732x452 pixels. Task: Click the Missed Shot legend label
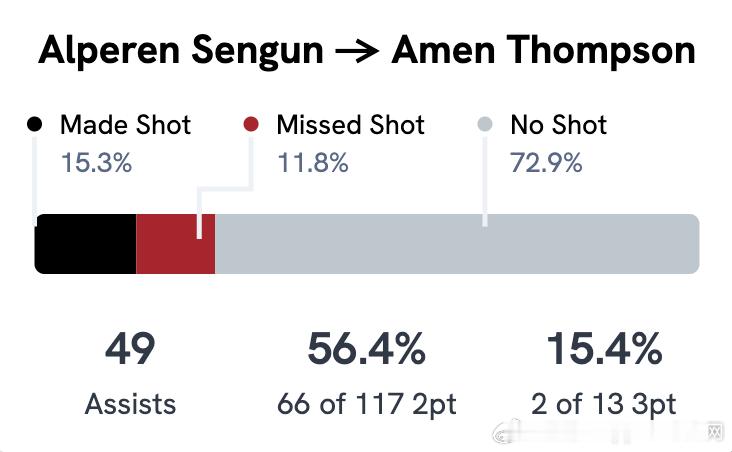[350, 125]
